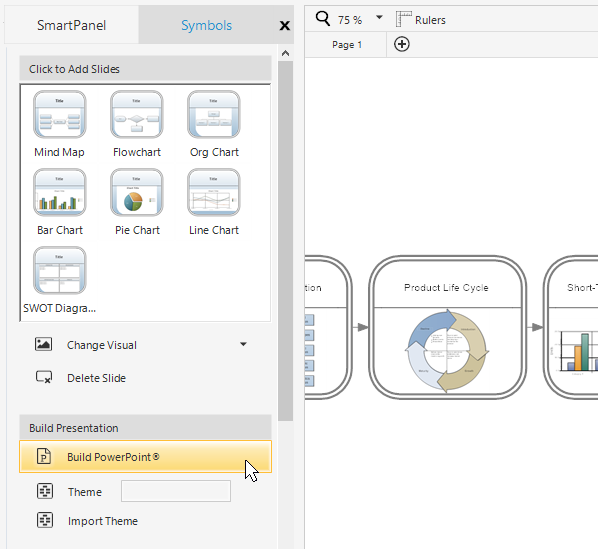This screenshot has height=549, width=598.
Task: Click the Import Theme icon
Action: [45, 520]
